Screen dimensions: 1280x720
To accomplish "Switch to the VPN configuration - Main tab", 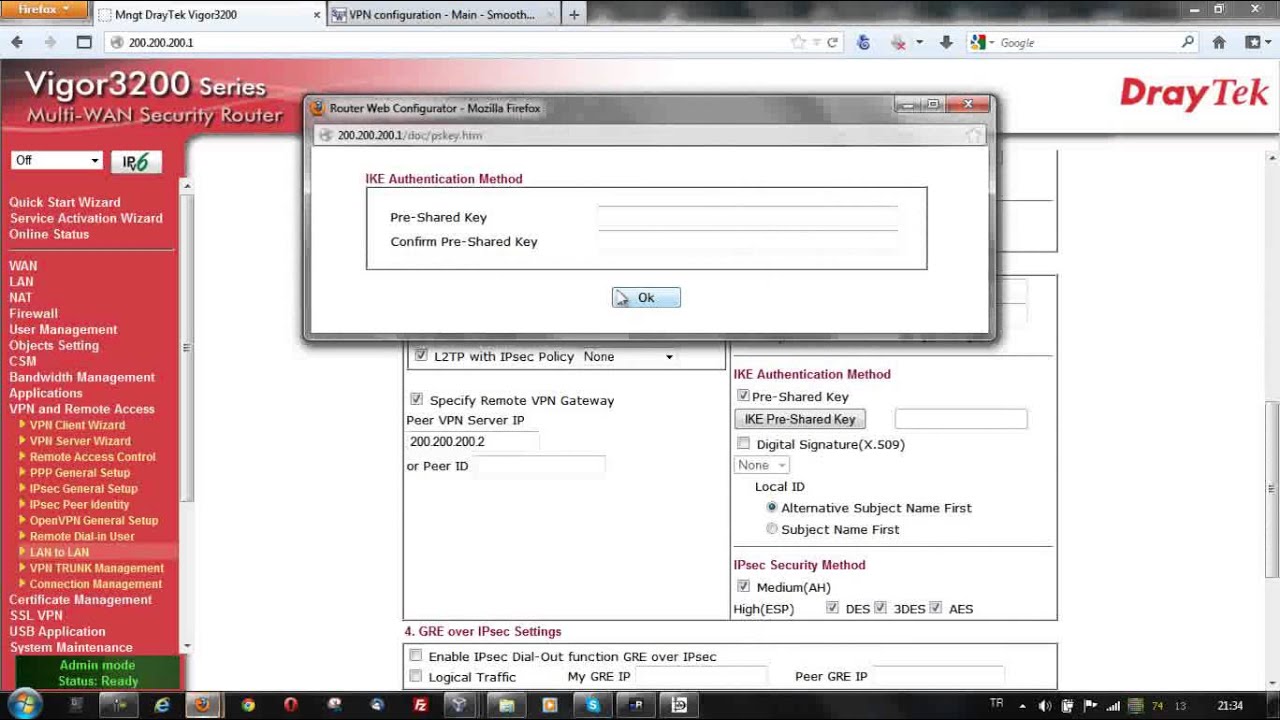I will (x=443, y=15).
